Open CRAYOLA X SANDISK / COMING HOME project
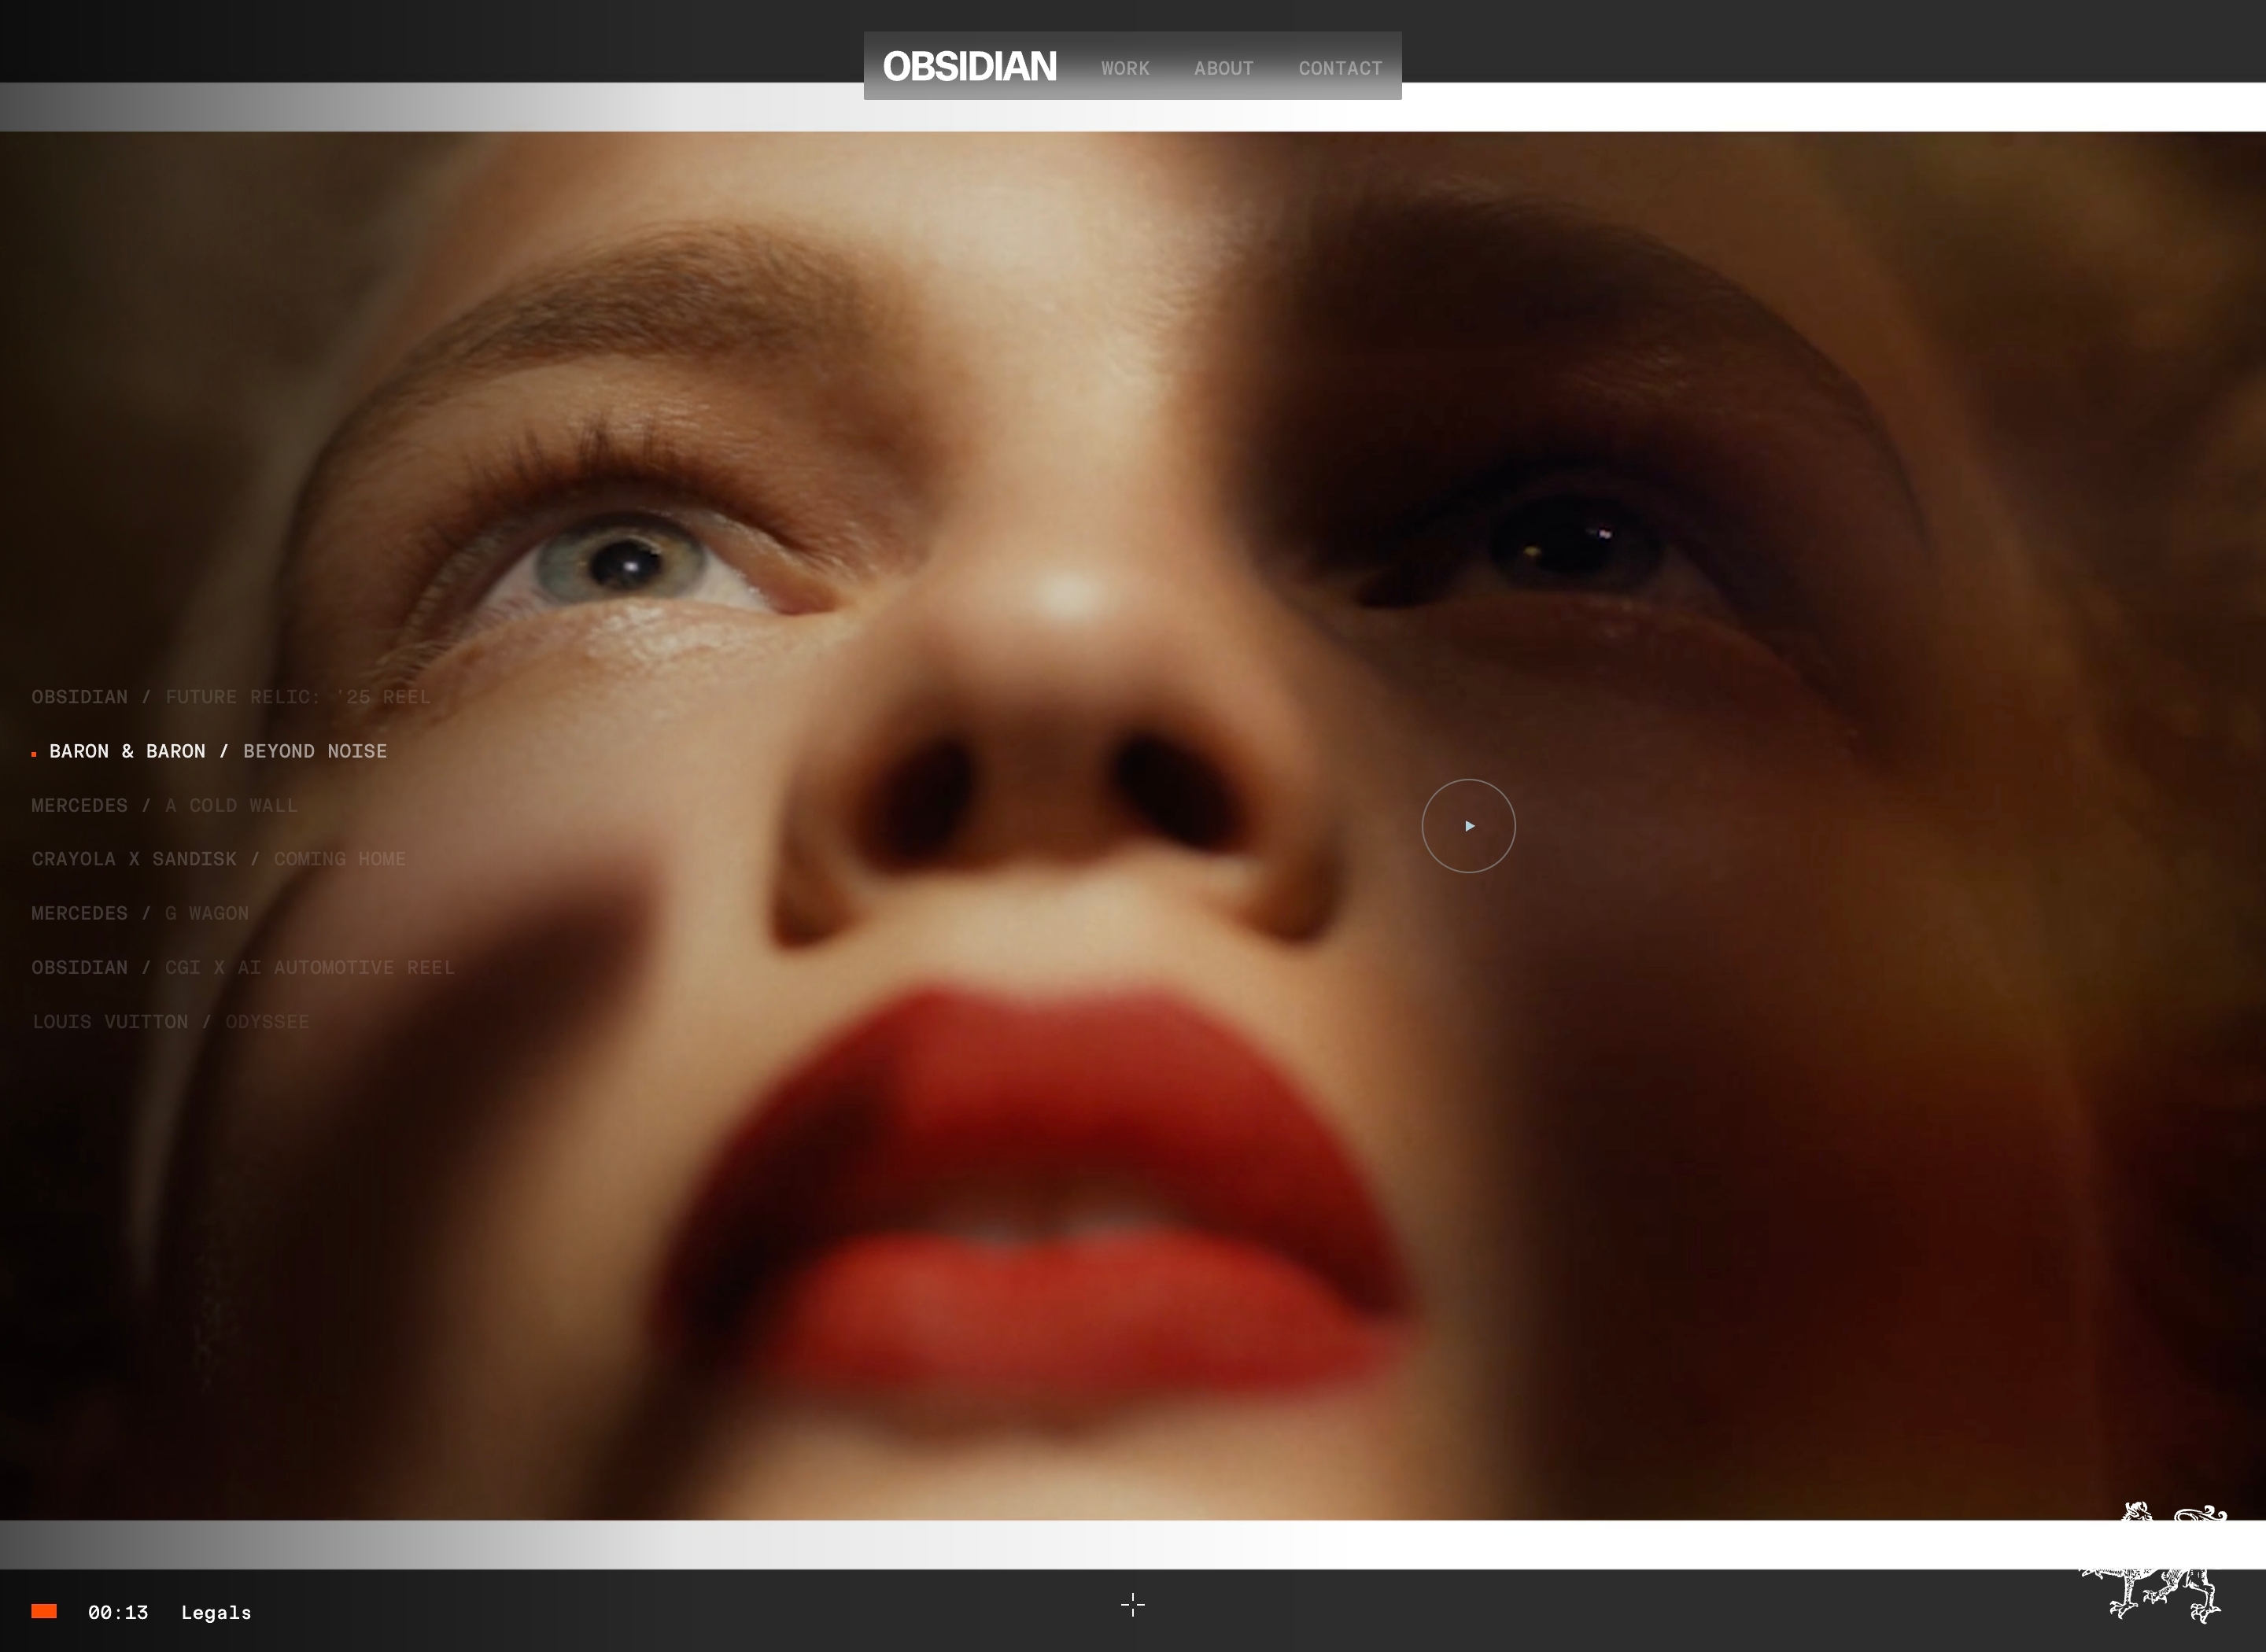 click(219, 860)
